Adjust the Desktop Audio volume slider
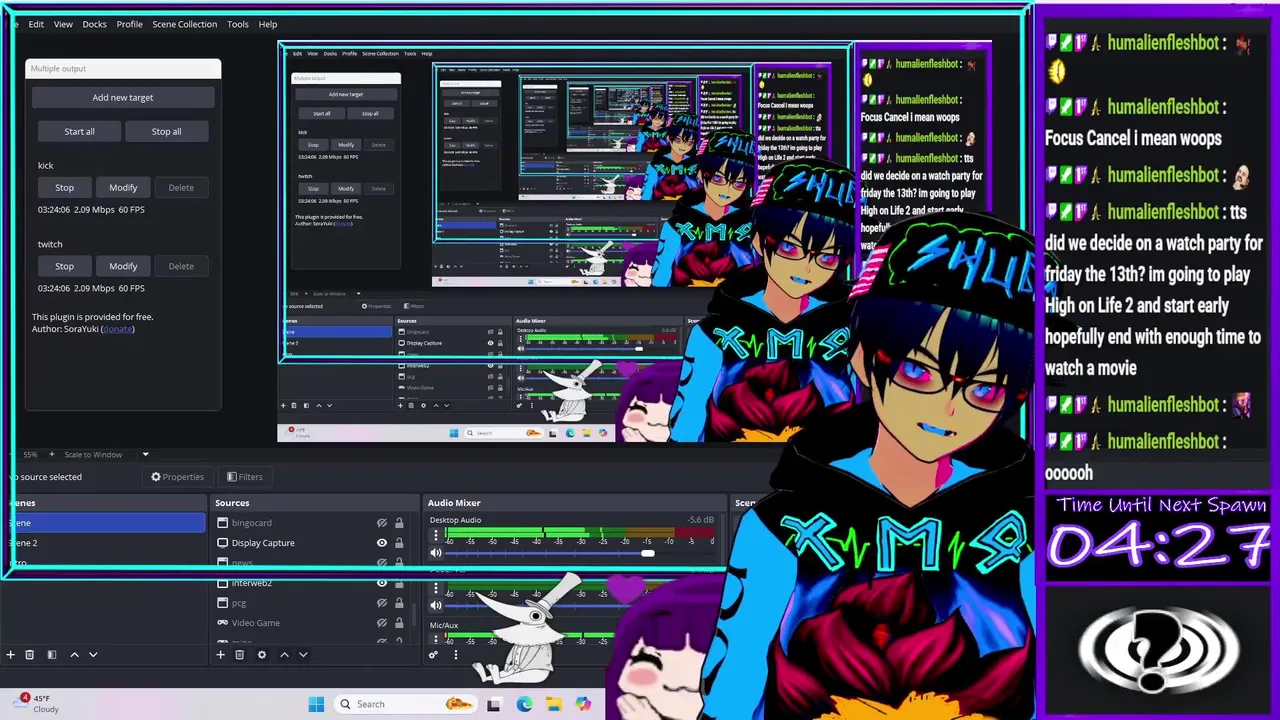Screen dimensions: 1280x720 point(648,553)
